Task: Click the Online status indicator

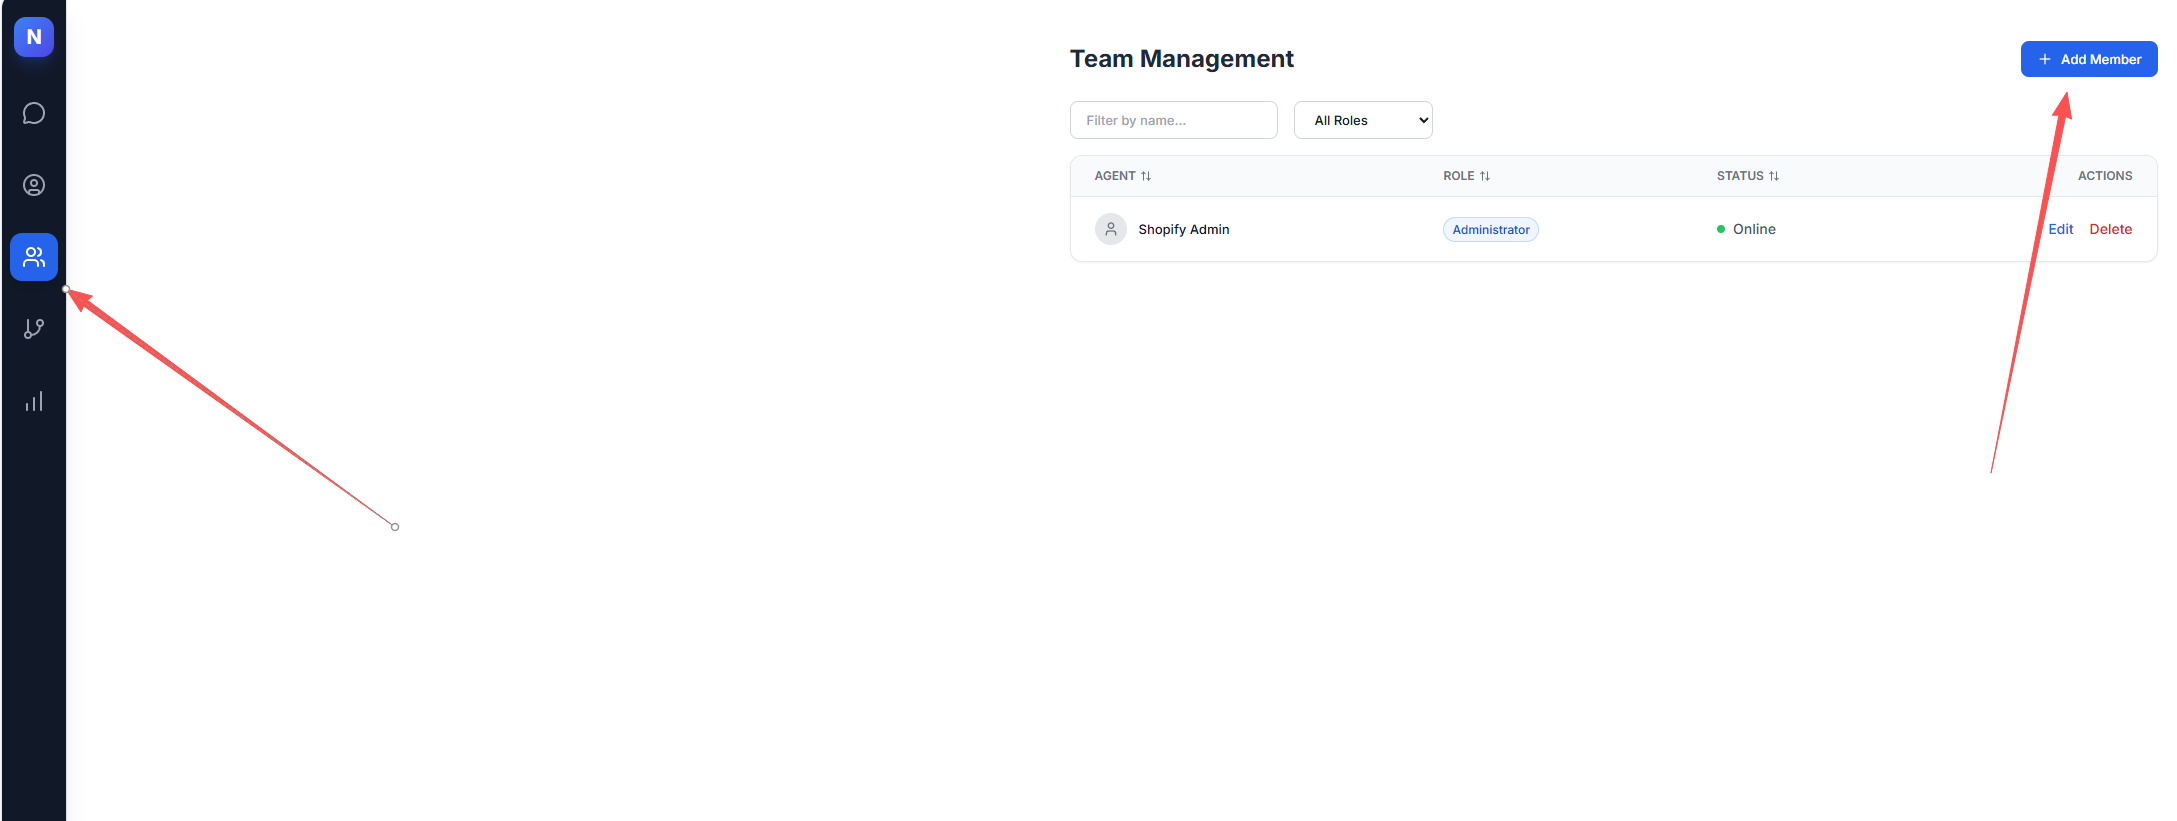Action: (x=1747, y=229)
